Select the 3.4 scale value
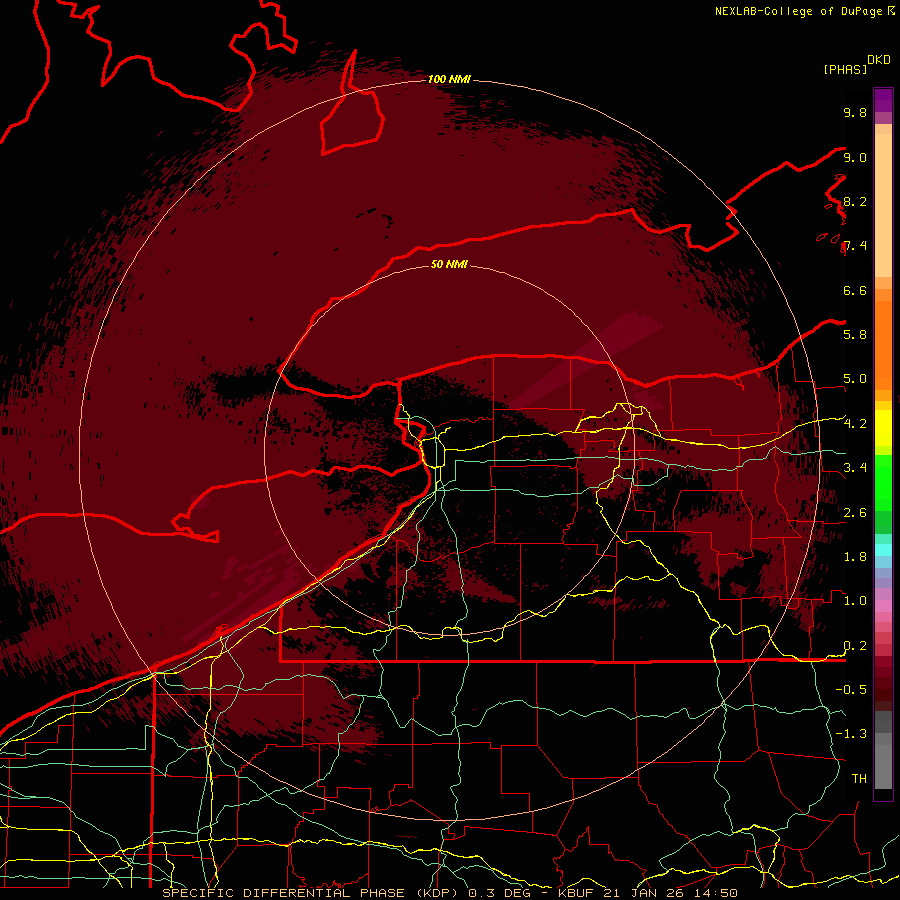900x900 pixels. click(855, 468)
